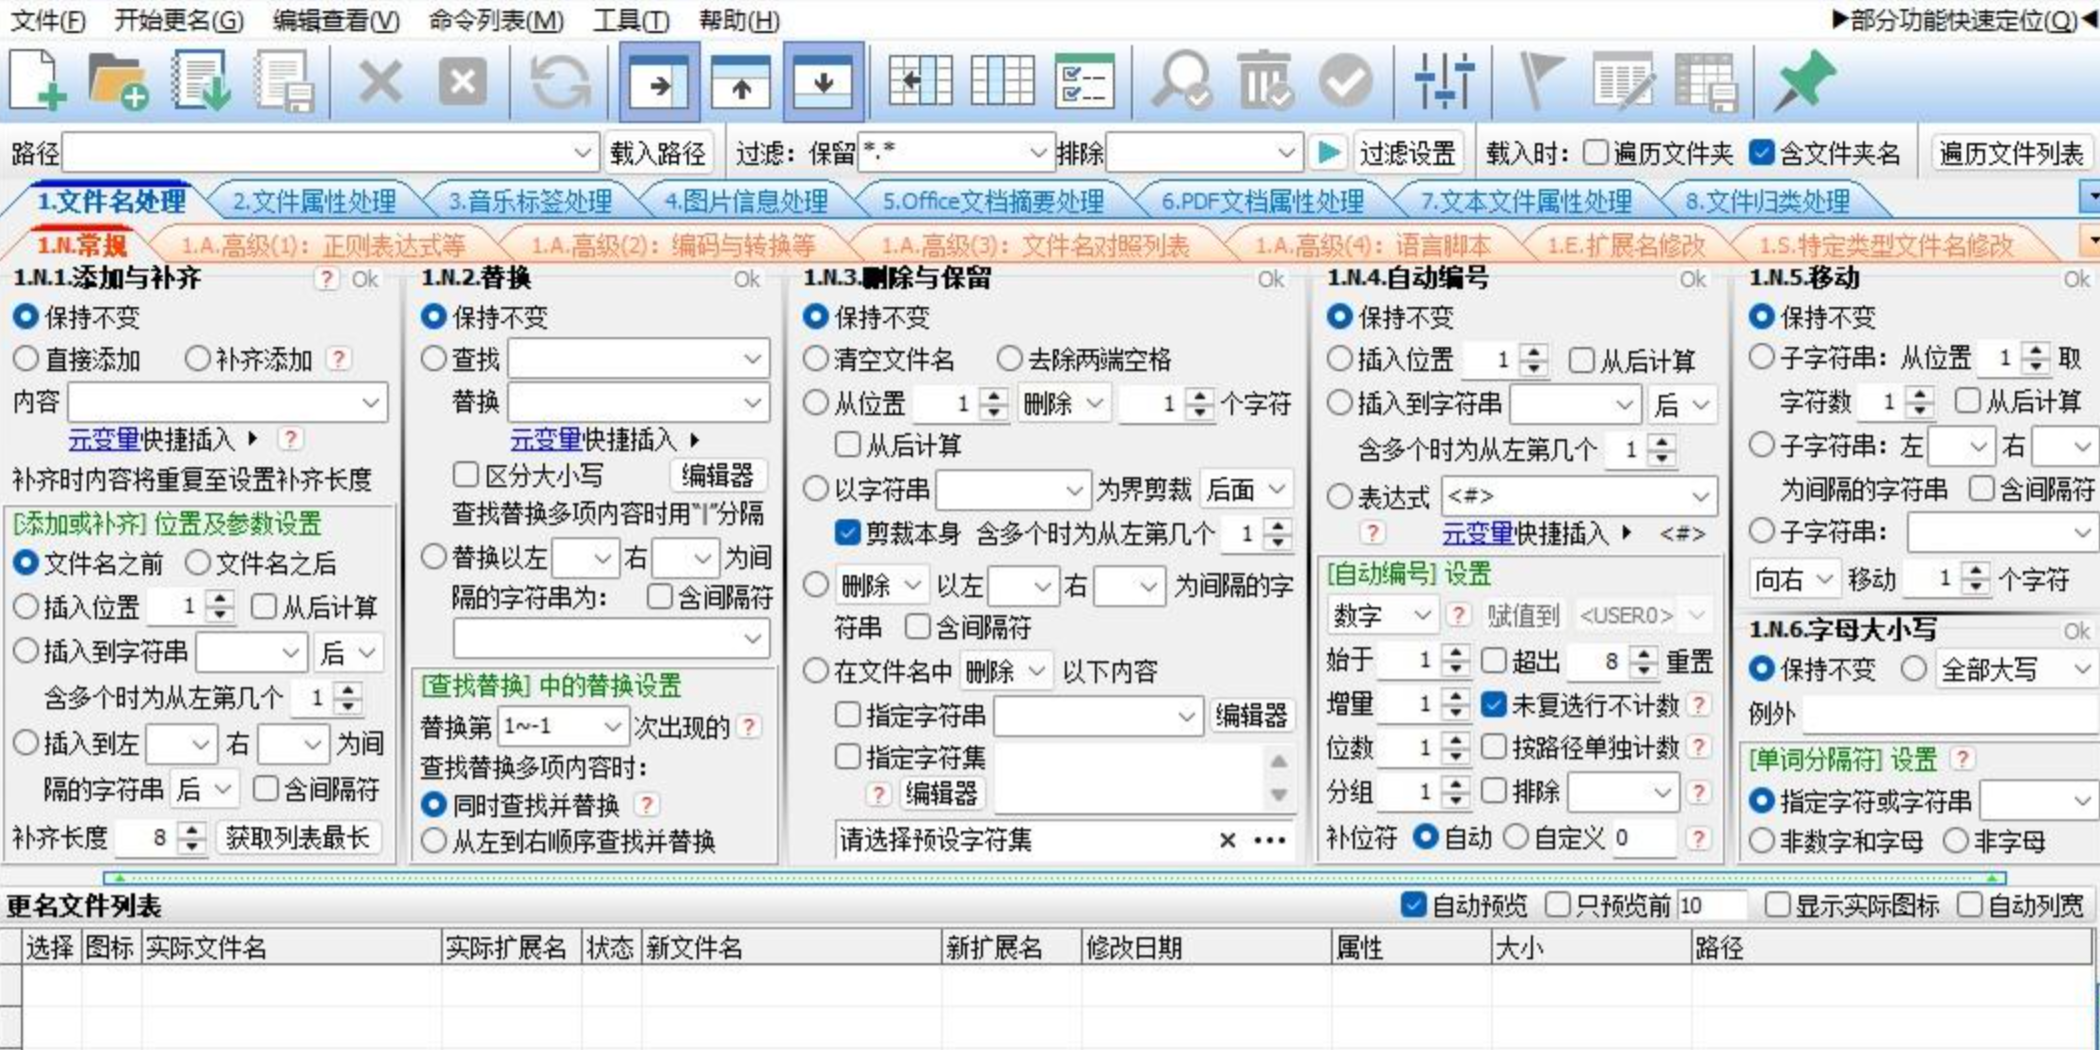The image size is (2100, 1050).
Task: Click the 获取列表最长 button
Action: pos(297,838)
